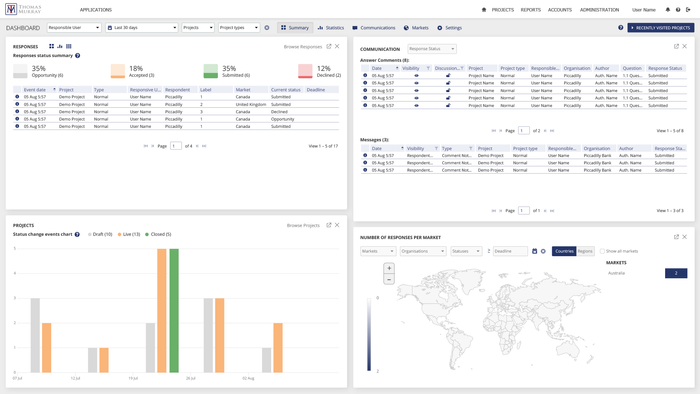Viewport: 700px width, 394px height.
Task: Pop out the Responses panel
Action: click(329, 46)
